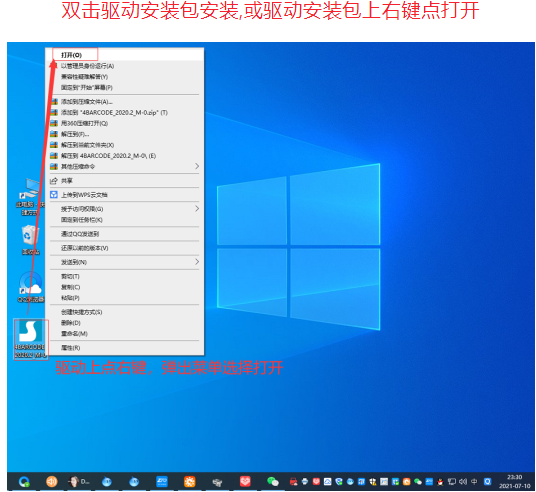
Task: Click orange sun-like app taskbar icon
Action: tap(189, 481)
